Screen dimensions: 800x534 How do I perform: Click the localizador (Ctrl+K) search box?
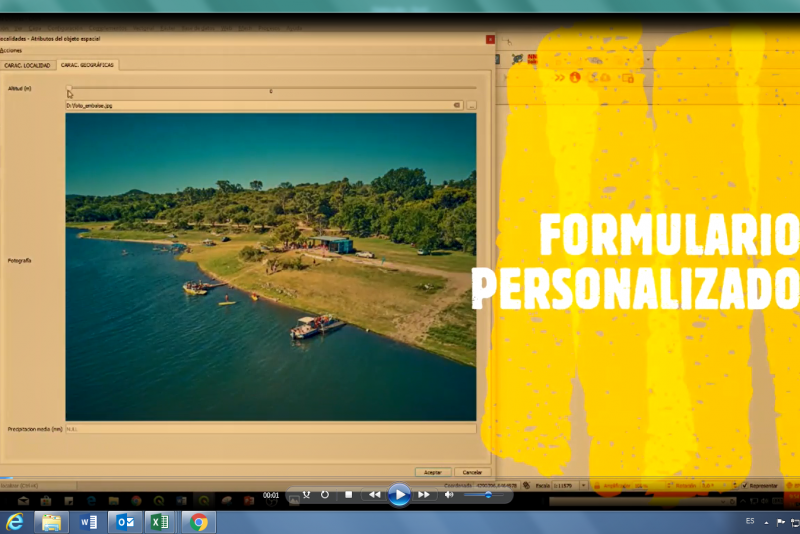pos(38,486)
